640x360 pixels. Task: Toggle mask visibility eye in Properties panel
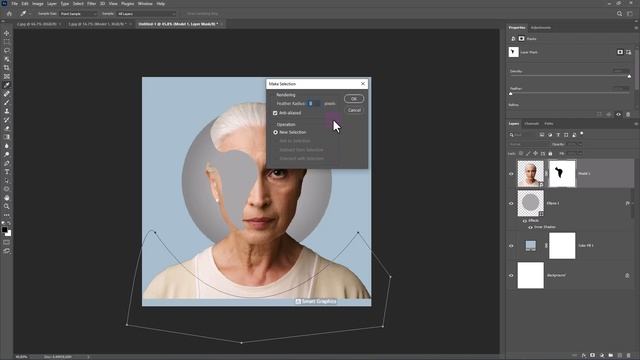tap(618, 115)
